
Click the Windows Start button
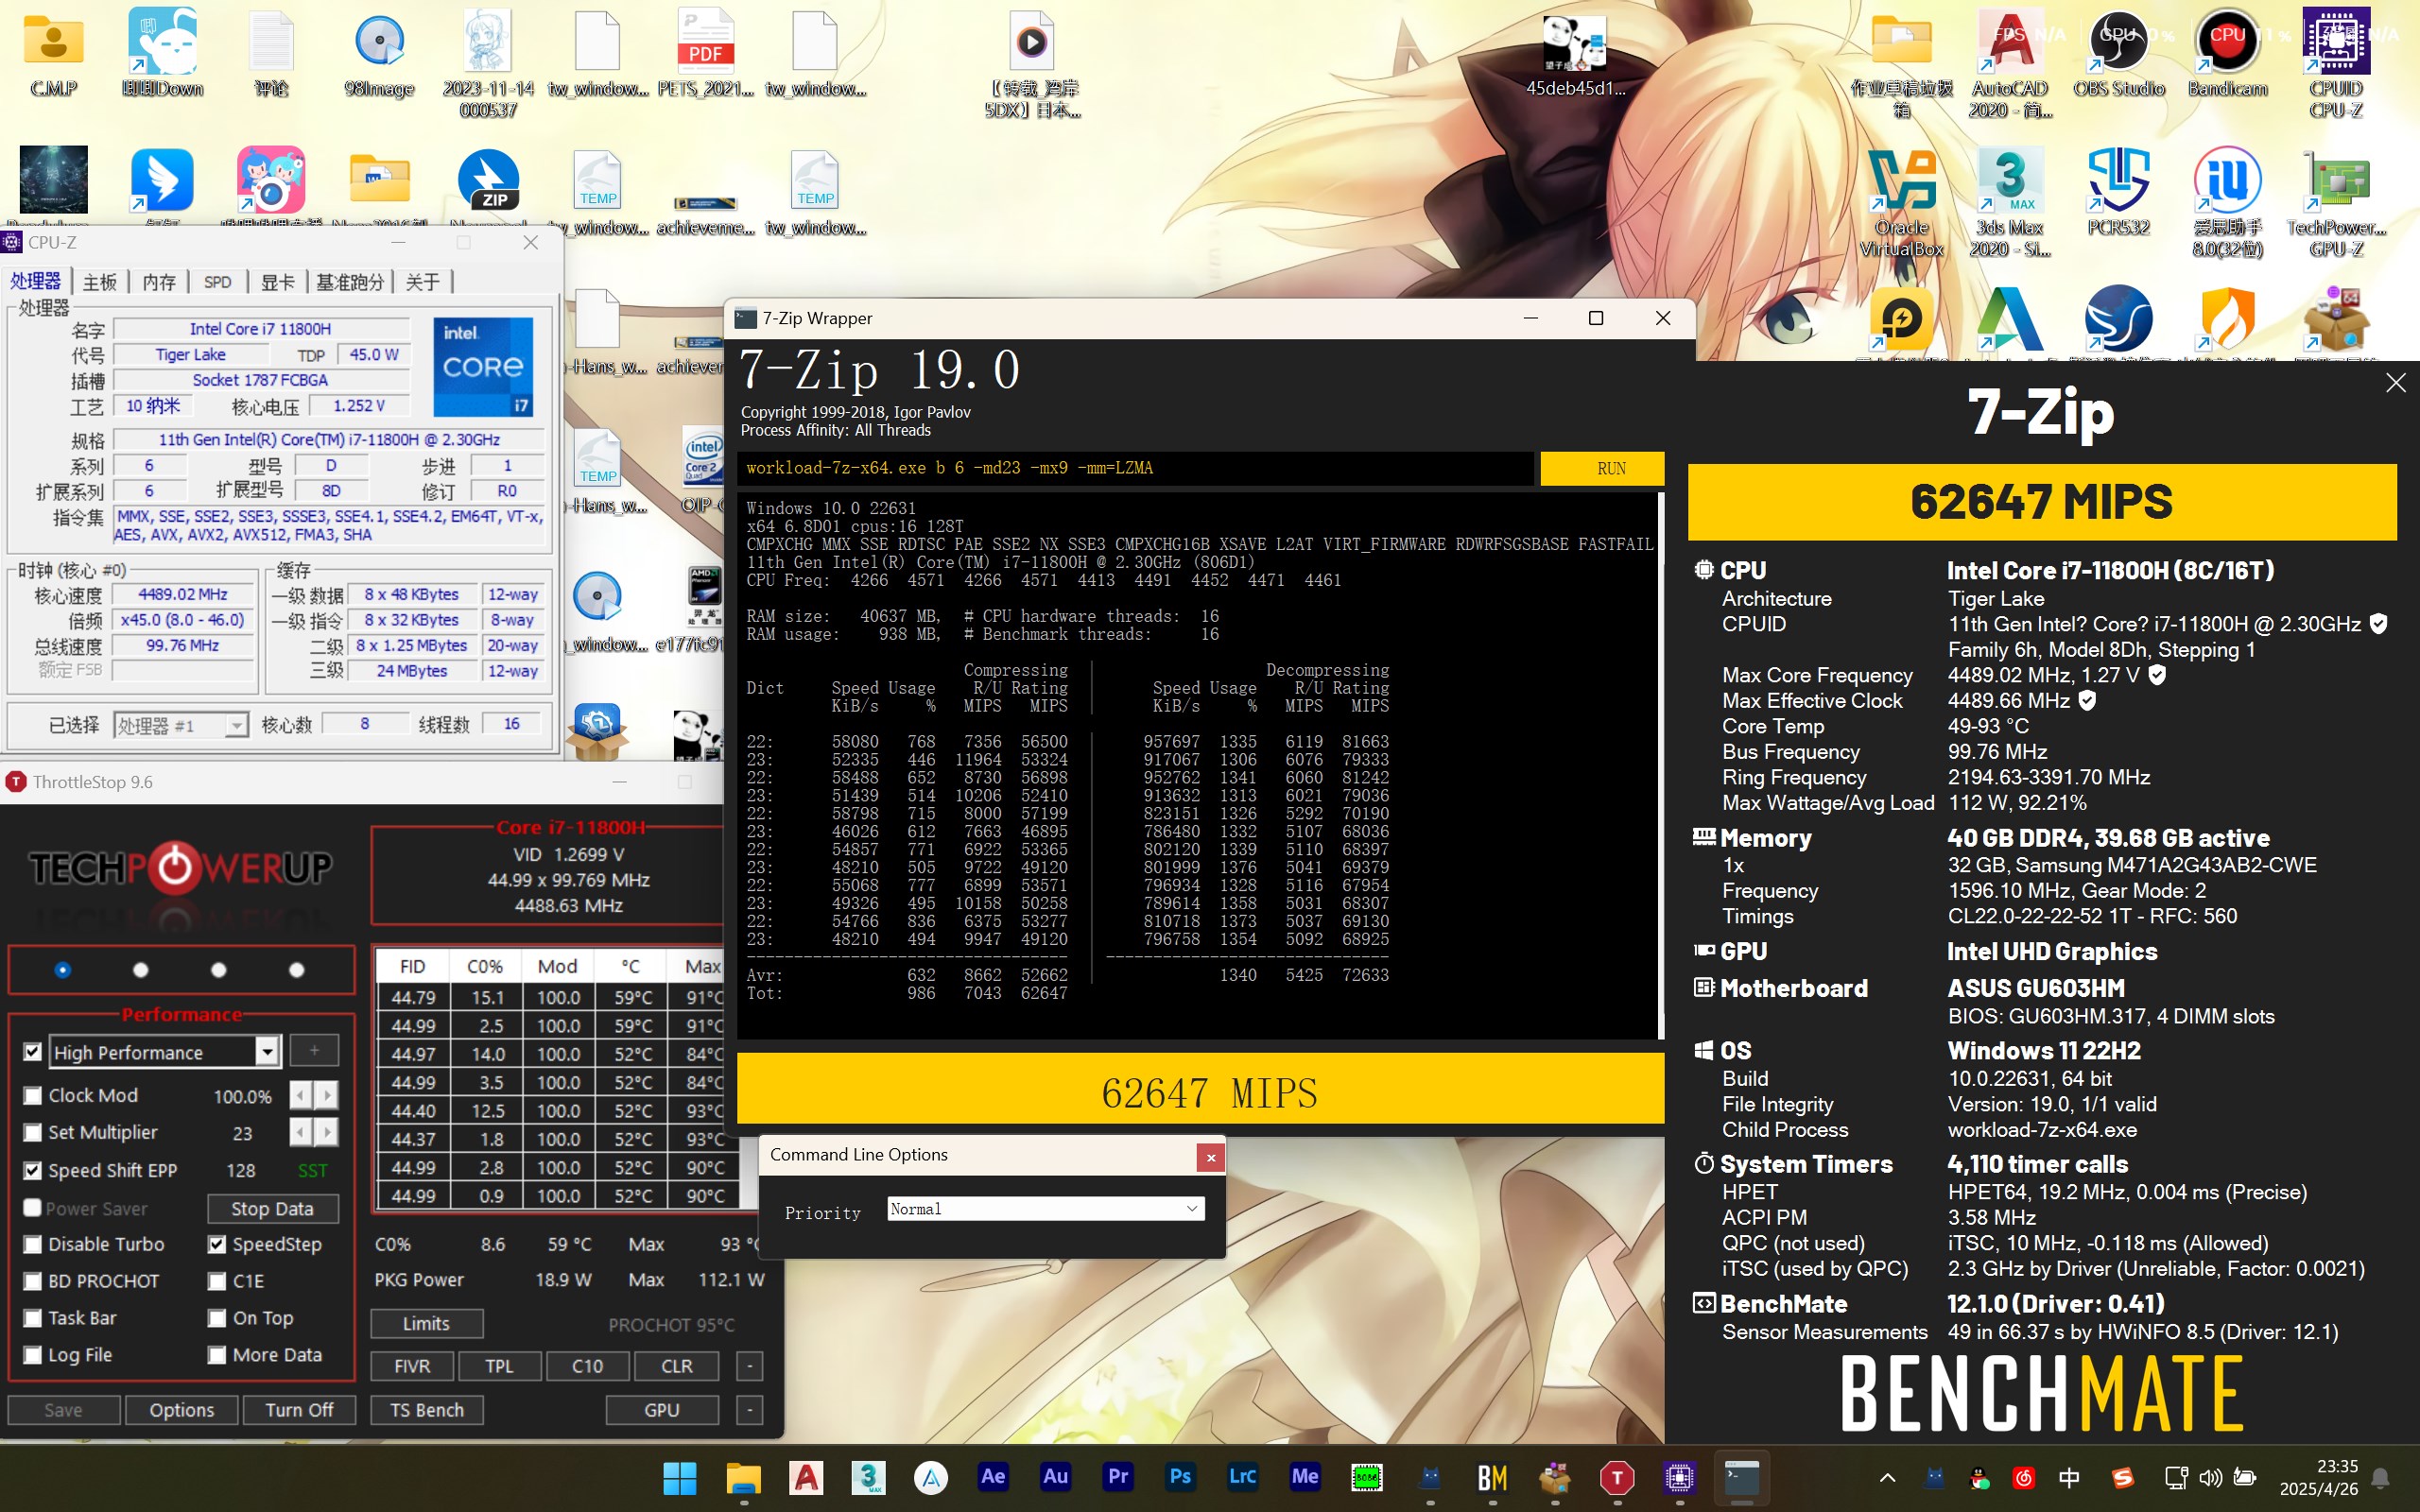click(680, 1477)
